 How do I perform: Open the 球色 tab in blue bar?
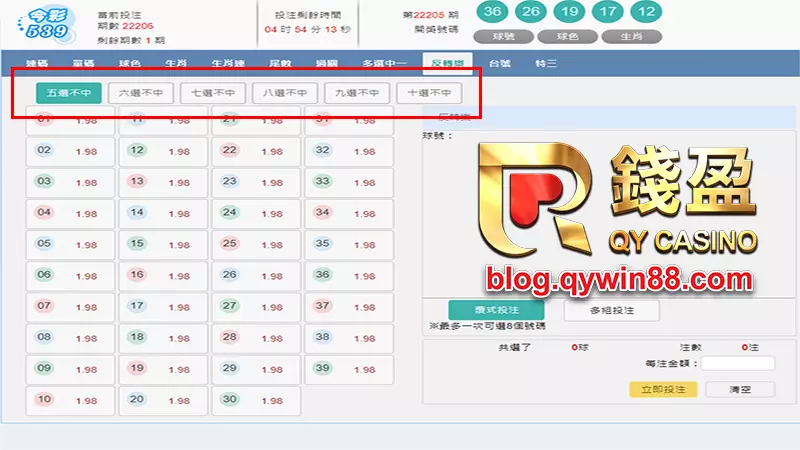[130, 63]
